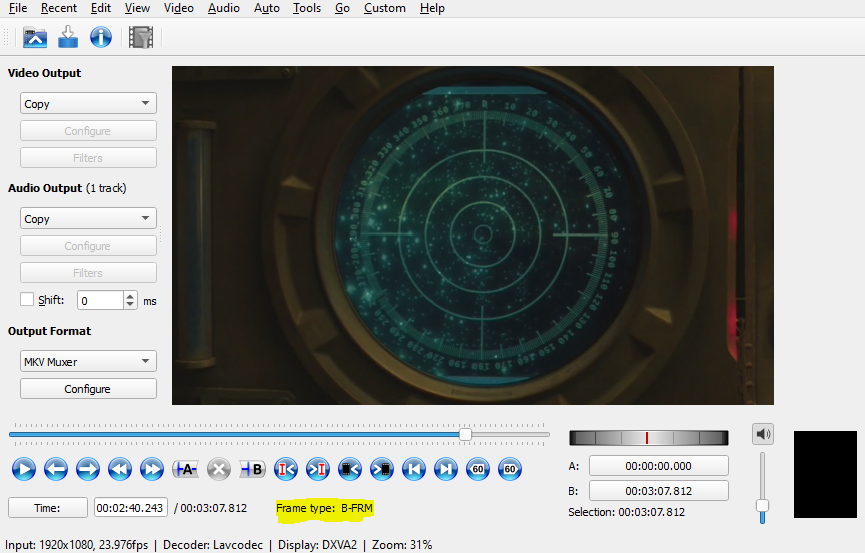
Task: Adjust the vertical volume slider handle
Action: coord(762,506)
